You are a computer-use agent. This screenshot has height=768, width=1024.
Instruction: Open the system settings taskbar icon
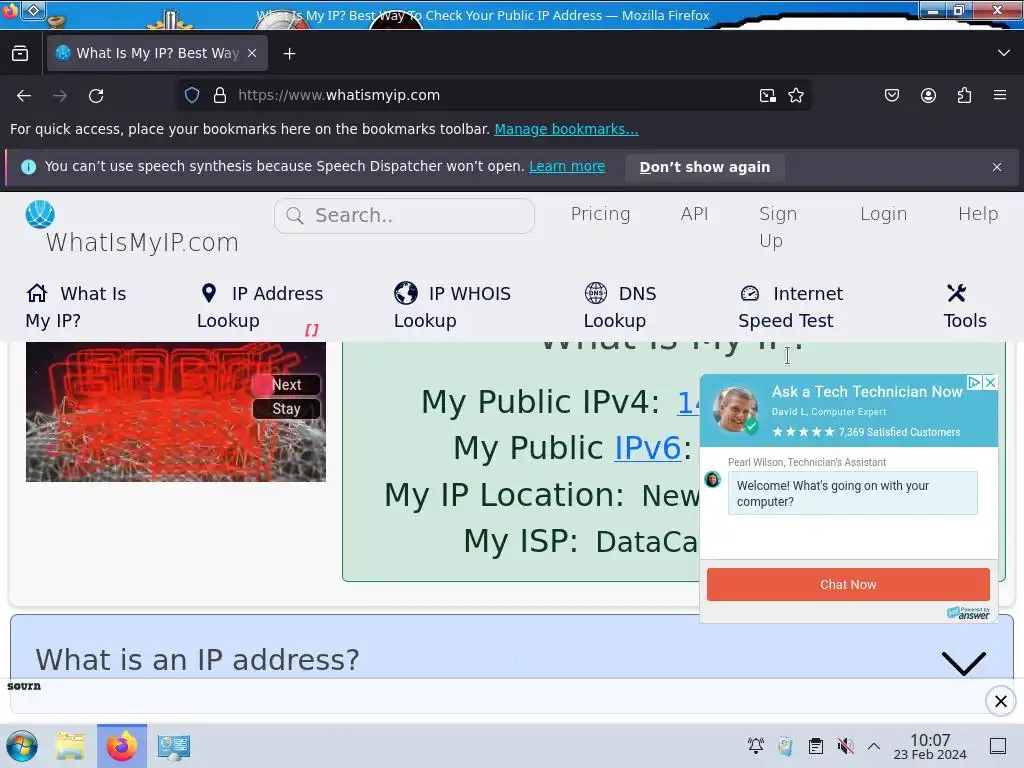pyautogui.click(x=174, y=747)
